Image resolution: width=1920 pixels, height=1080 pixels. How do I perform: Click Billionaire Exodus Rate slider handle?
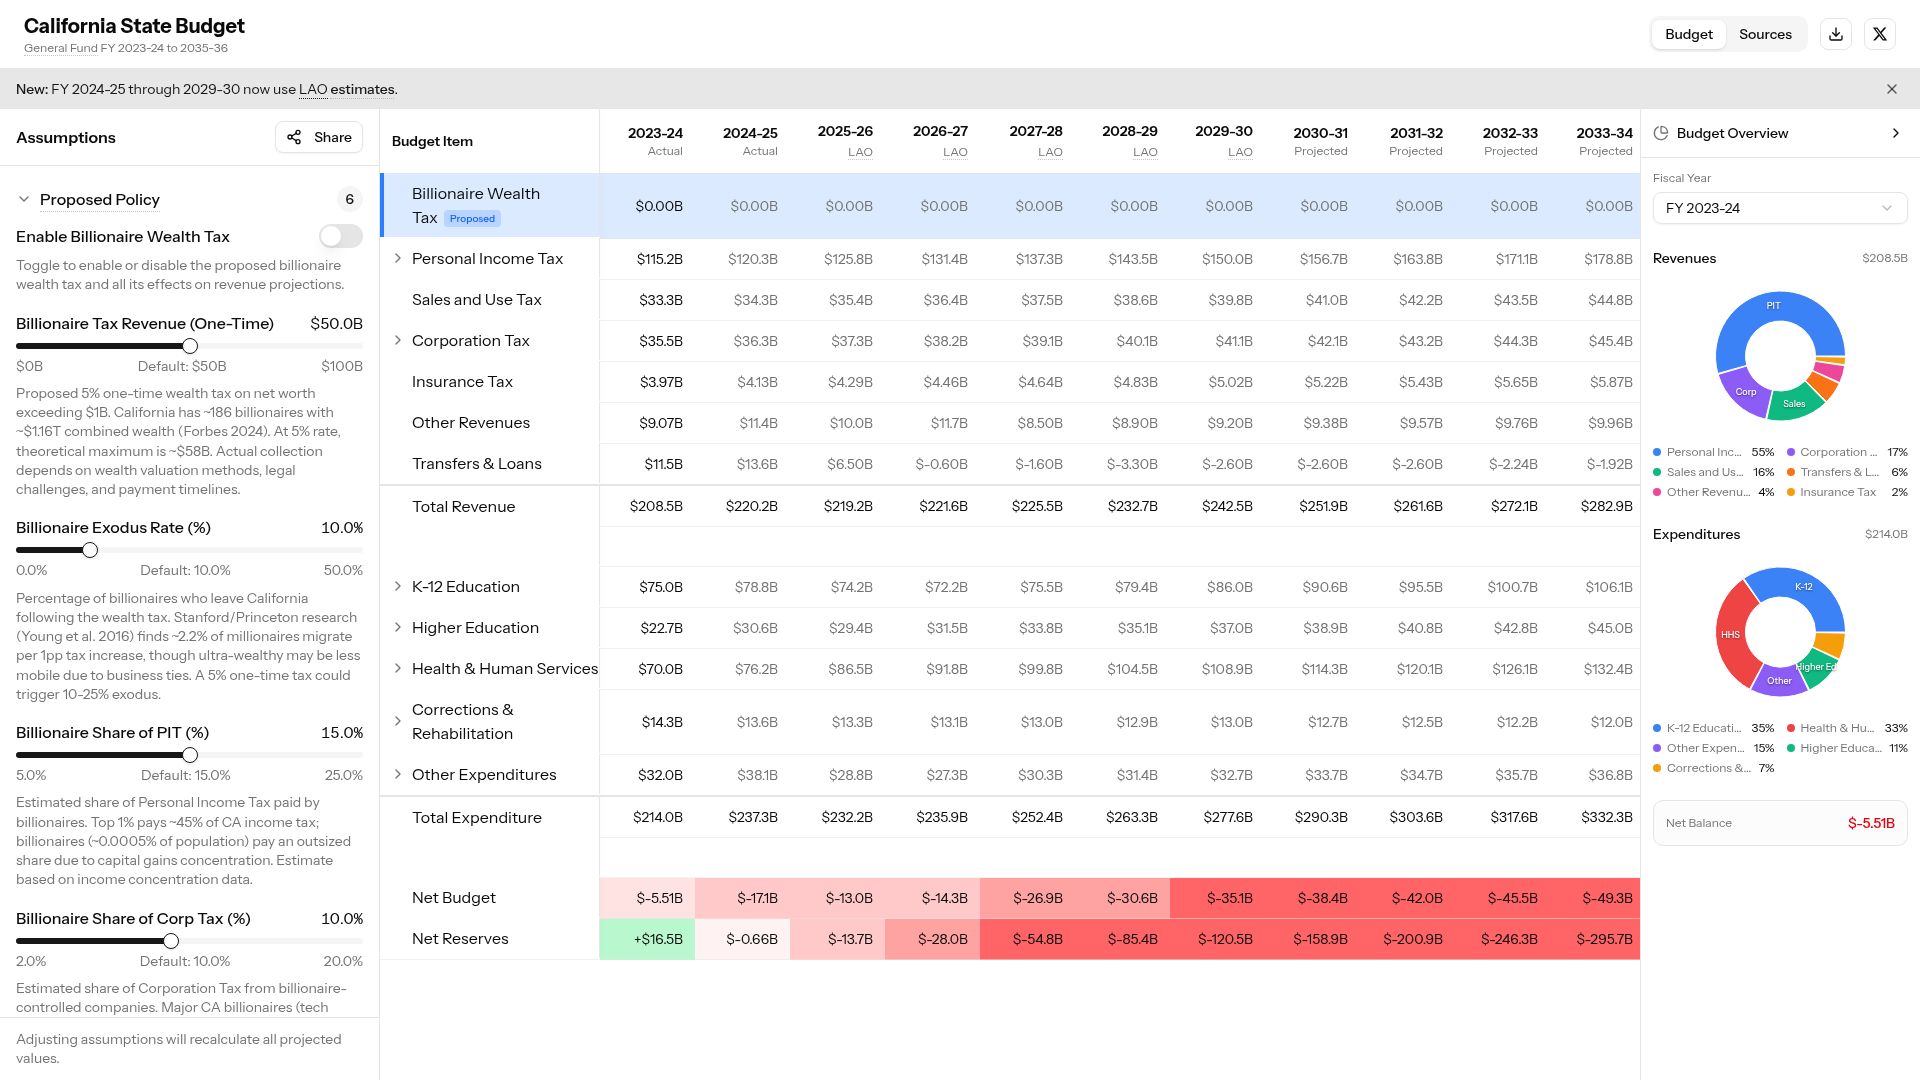[90, 550]
